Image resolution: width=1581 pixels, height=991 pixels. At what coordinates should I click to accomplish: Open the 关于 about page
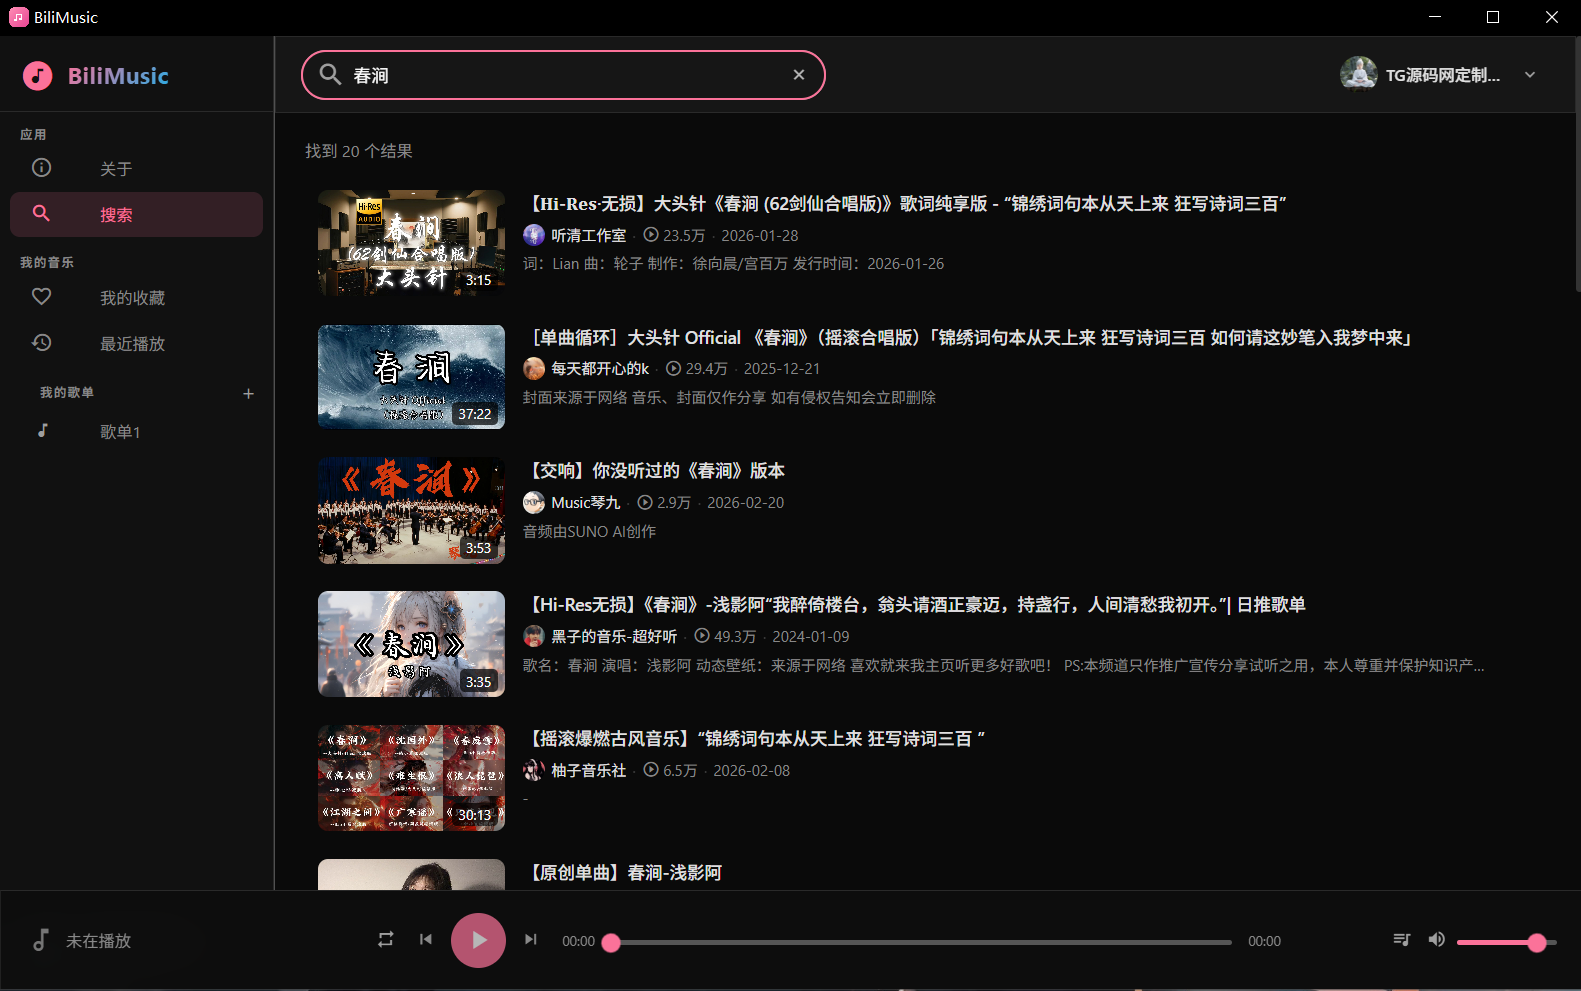[x=116, y=169]
